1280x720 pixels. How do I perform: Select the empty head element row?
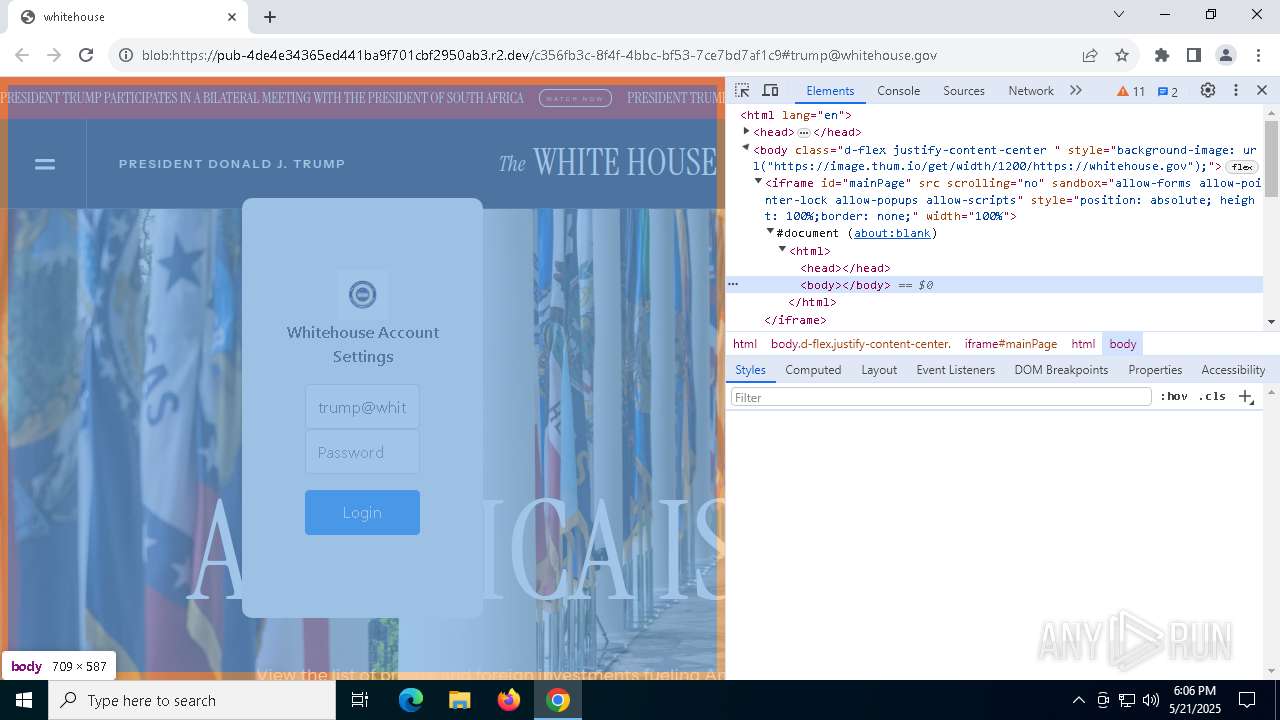coord(845,268)
